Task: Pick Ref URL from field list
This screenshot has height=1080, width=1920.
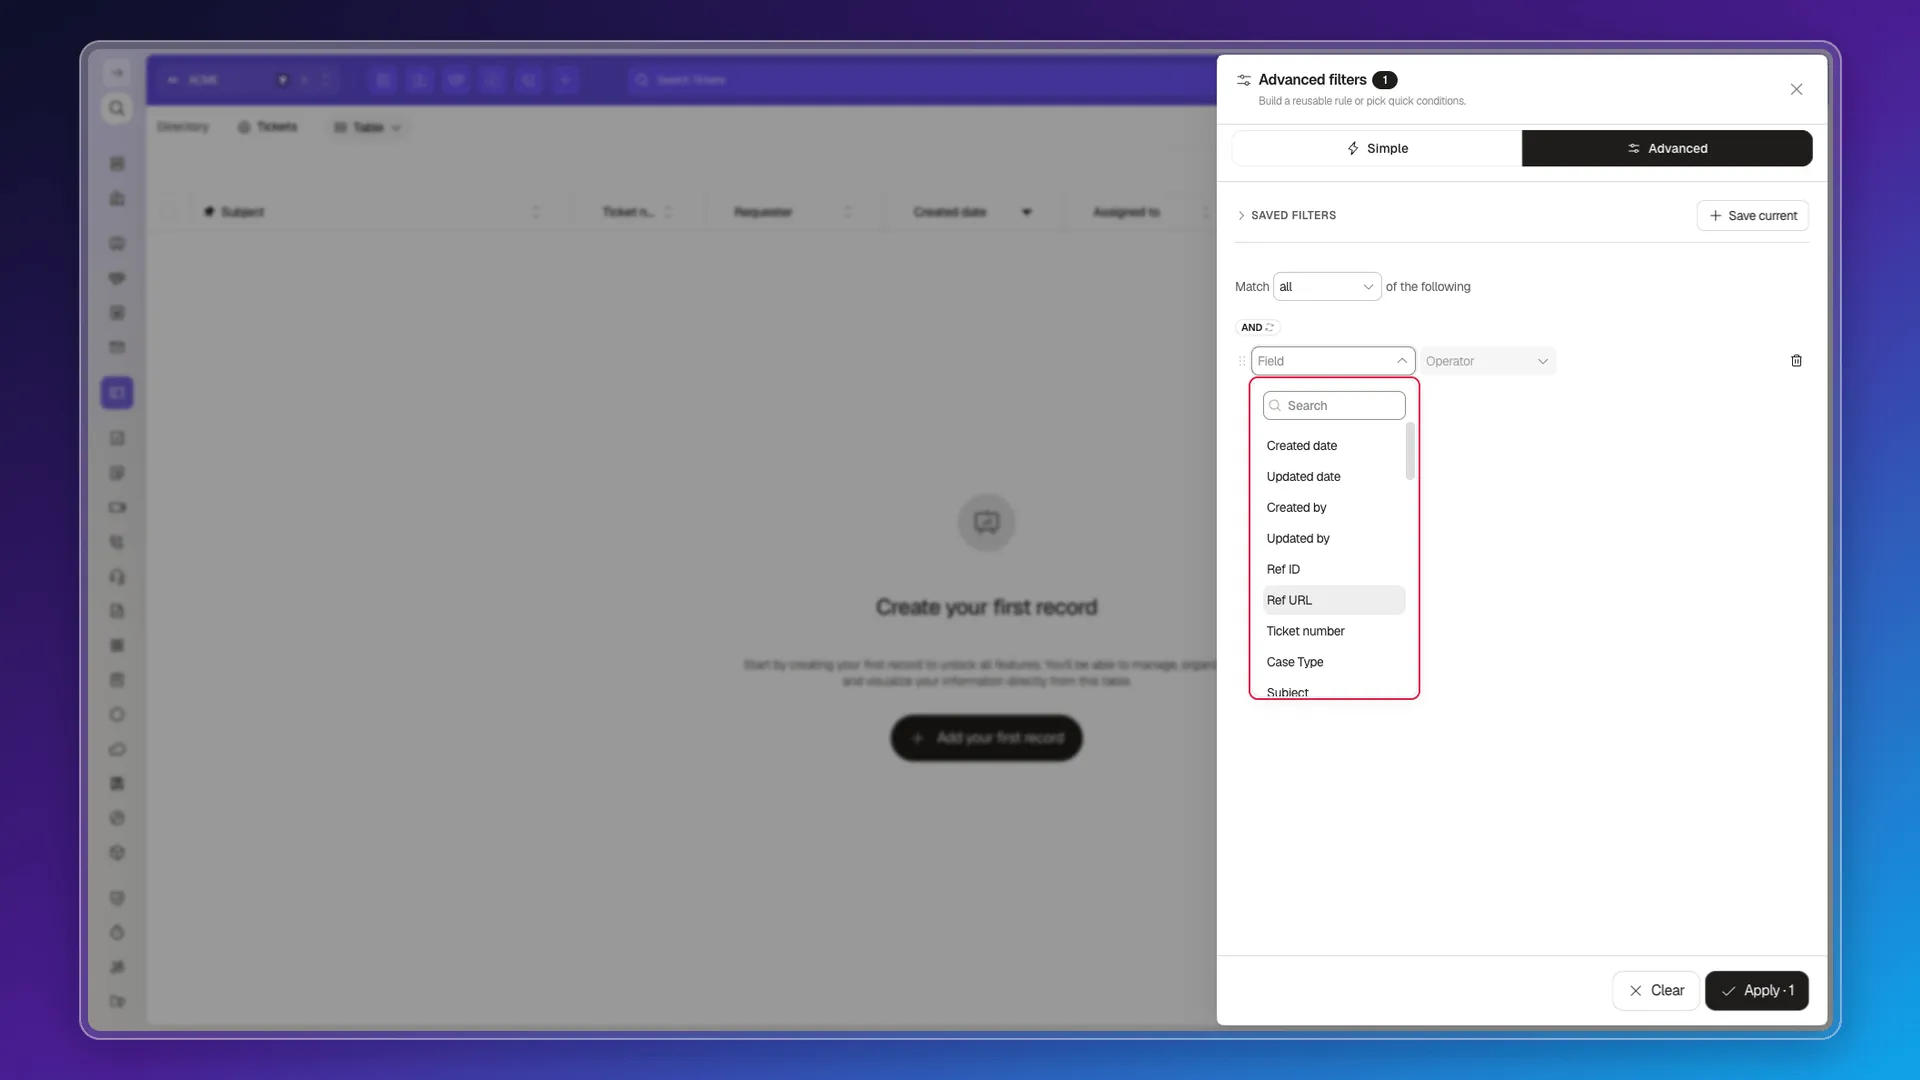Action: 1333,600
